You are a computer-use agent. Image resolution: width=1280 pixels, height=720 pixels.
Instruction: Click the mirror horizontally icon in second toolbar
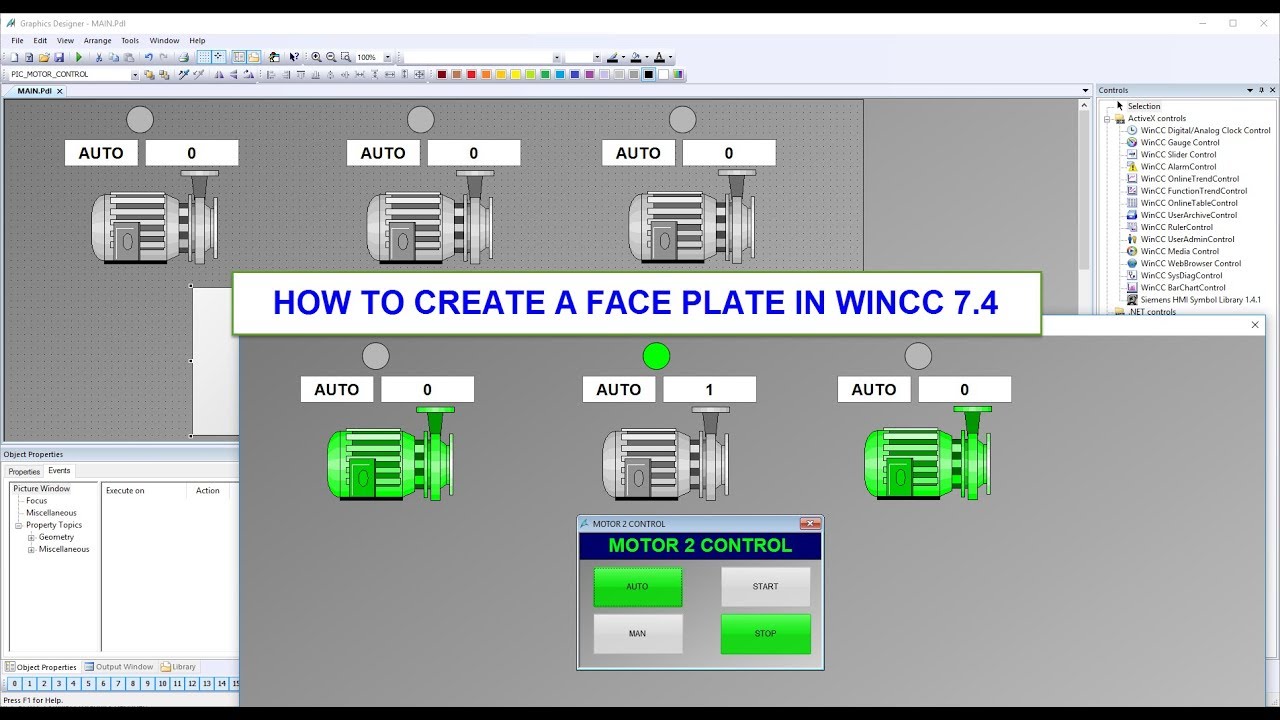[219, 74]
